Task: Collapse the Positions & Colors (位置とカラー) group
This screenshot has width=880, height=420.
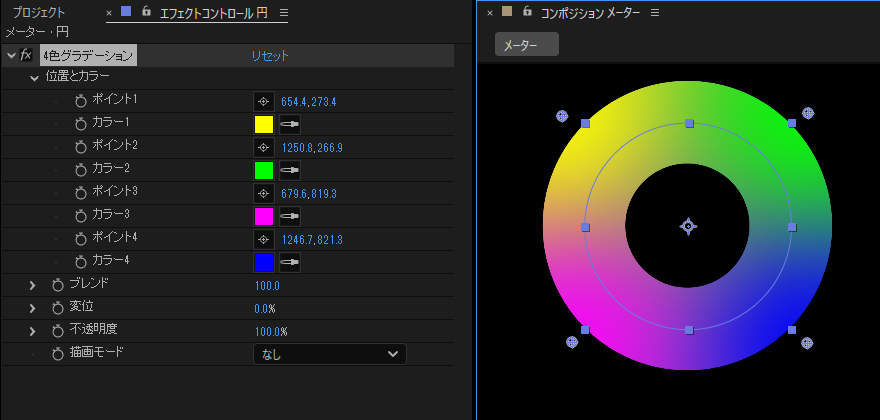Action: coord(34,77)
